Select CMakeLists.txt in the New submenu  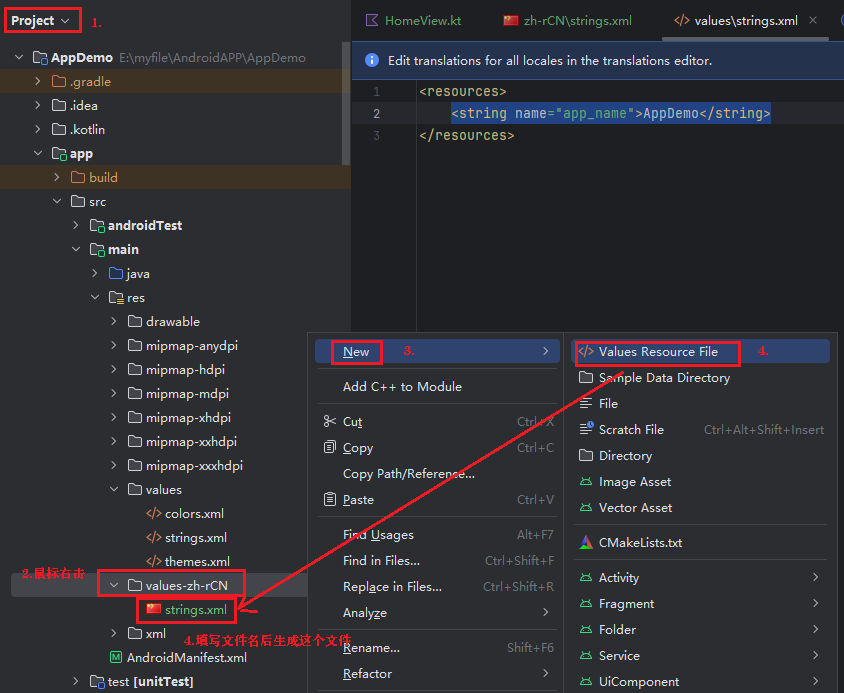(700, 543)
